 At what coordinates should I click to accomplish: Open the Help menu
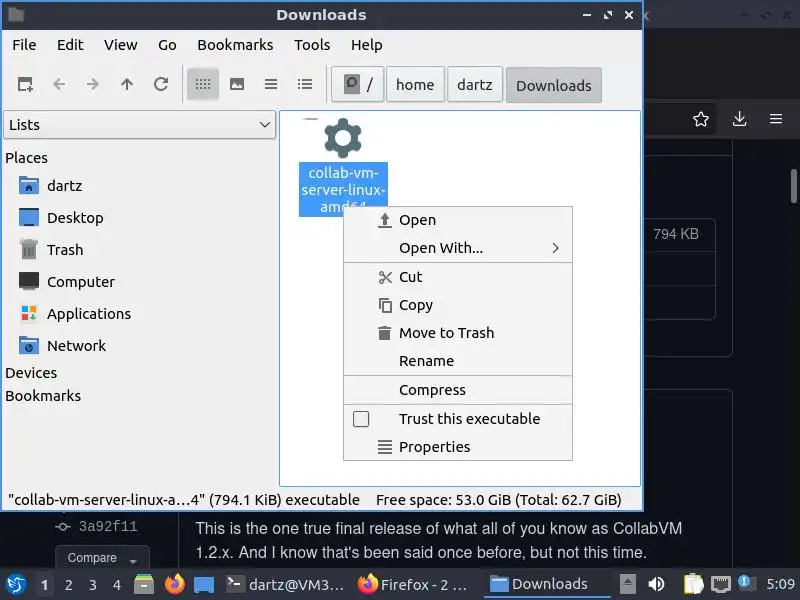tap(366, 45)
